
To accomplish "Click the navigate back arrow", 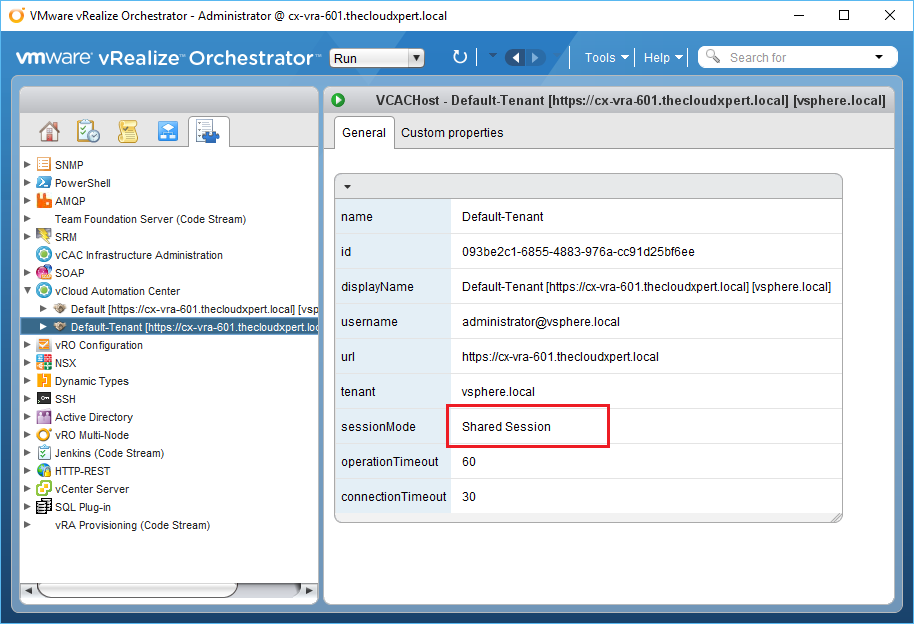I will [x=516, y=58].
